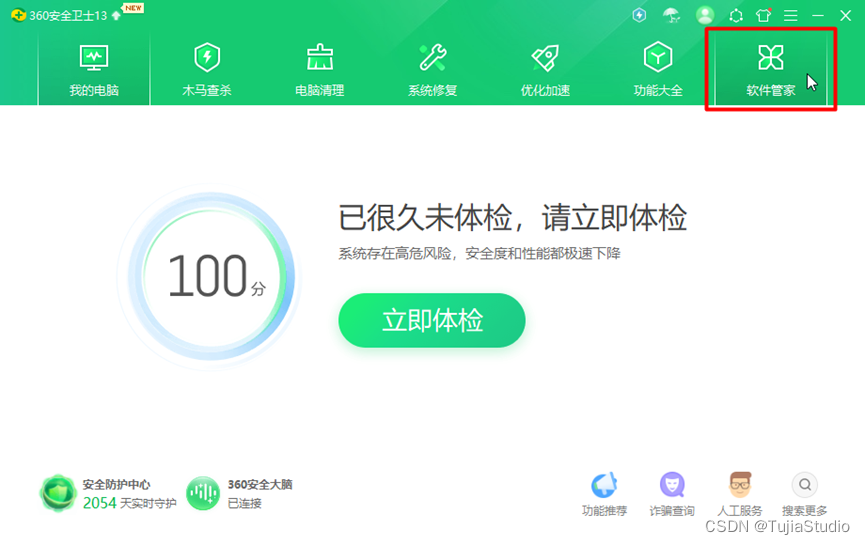Open the hamburger main menu
The width and height of the screenshot is (865, 545).
[791, 15]
